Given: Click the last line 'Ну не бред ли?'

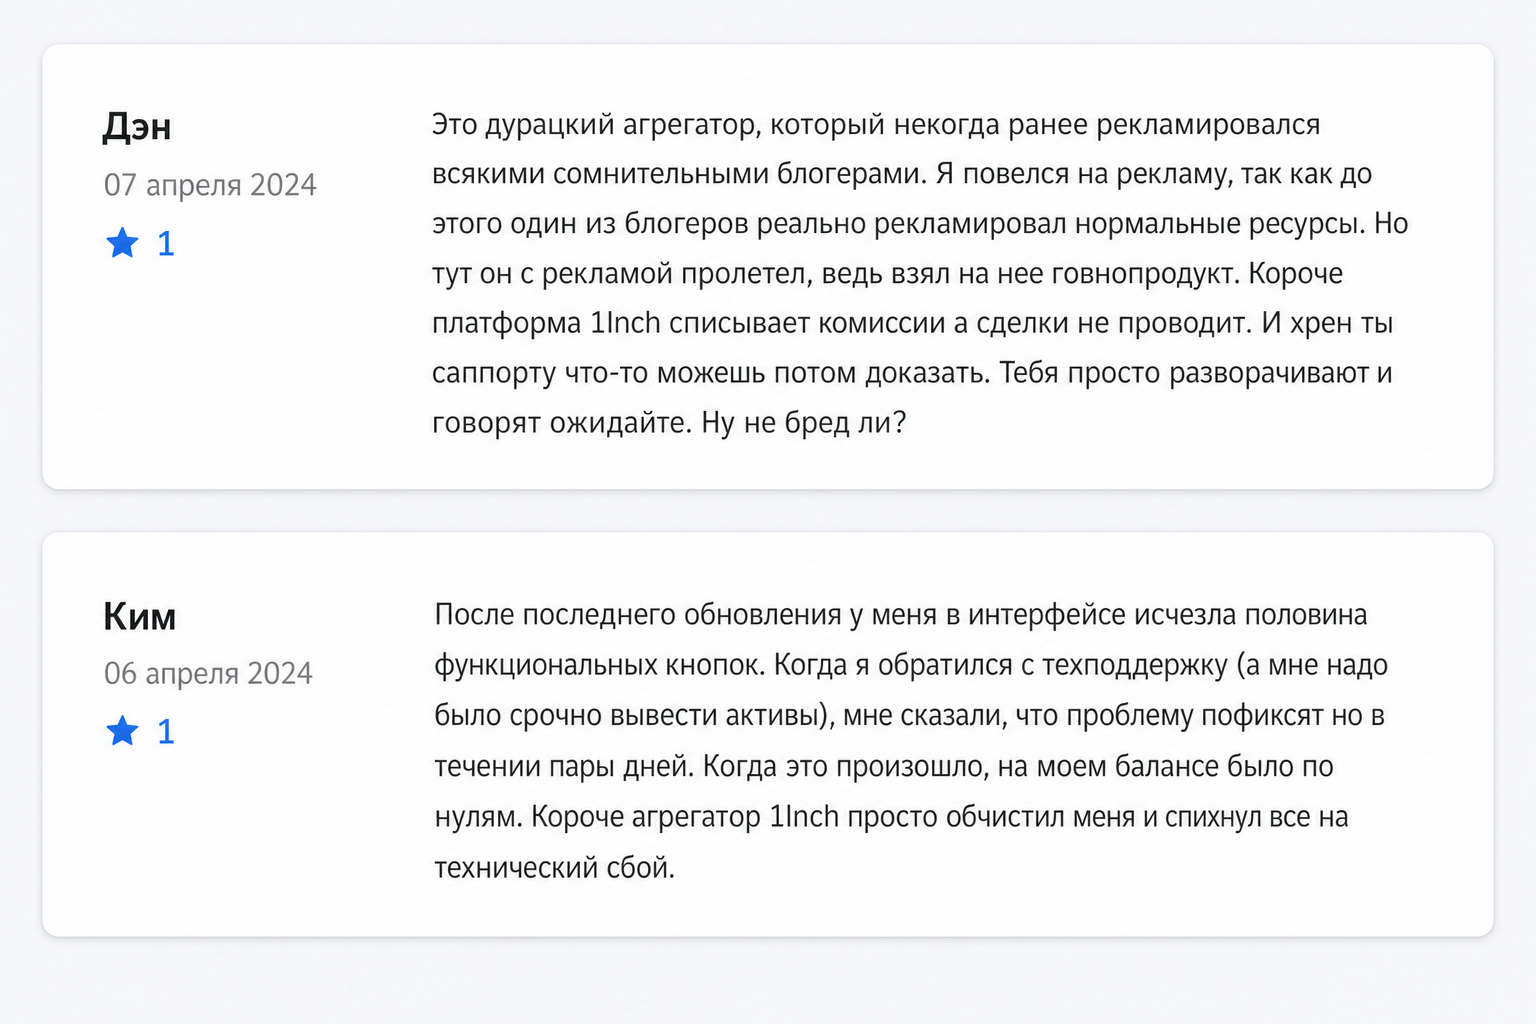Looking at the screenshot, I should click(x=804, y=423).
